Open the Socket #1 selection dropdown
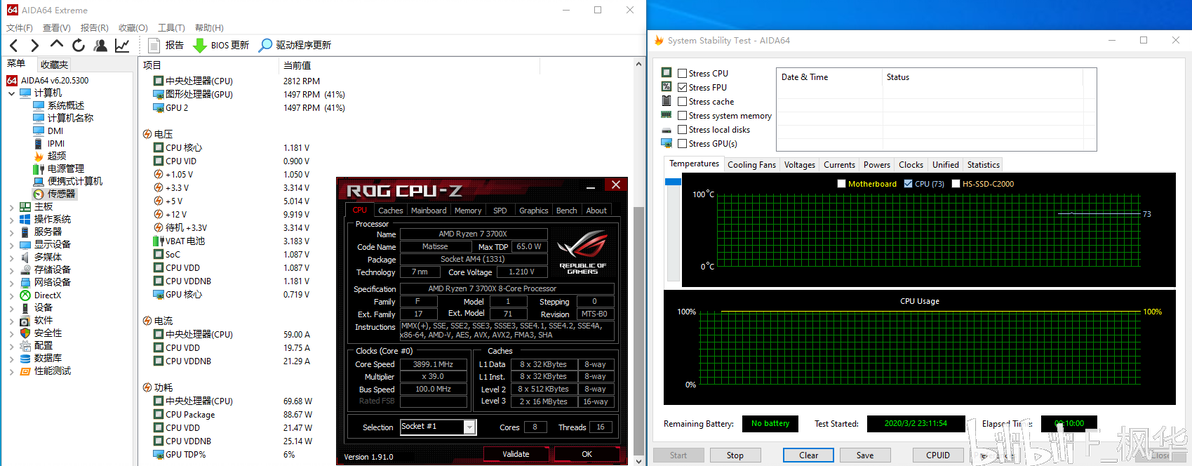This screenshot has height=466, width=1192. point(470,426)
